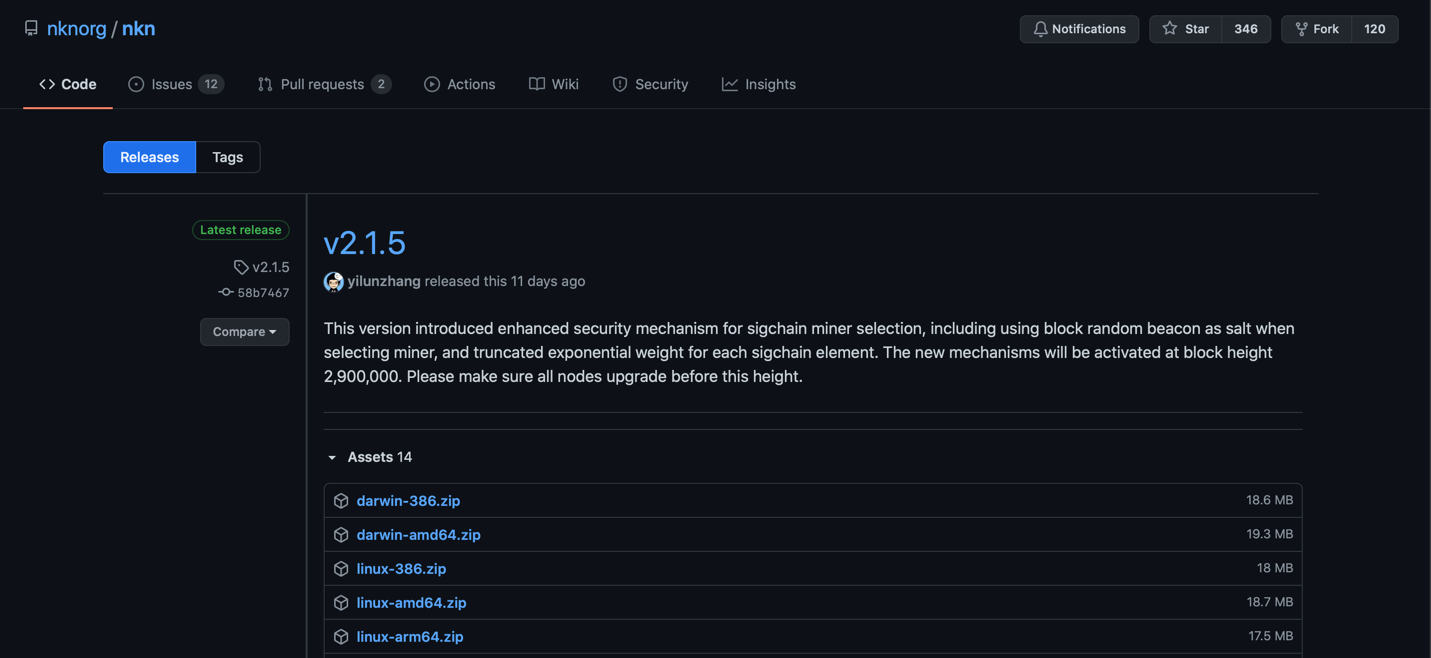Click the package icon beside linux-386.zip
Viewport: 1431px width, 658px height.
click(x=341, y=569)
